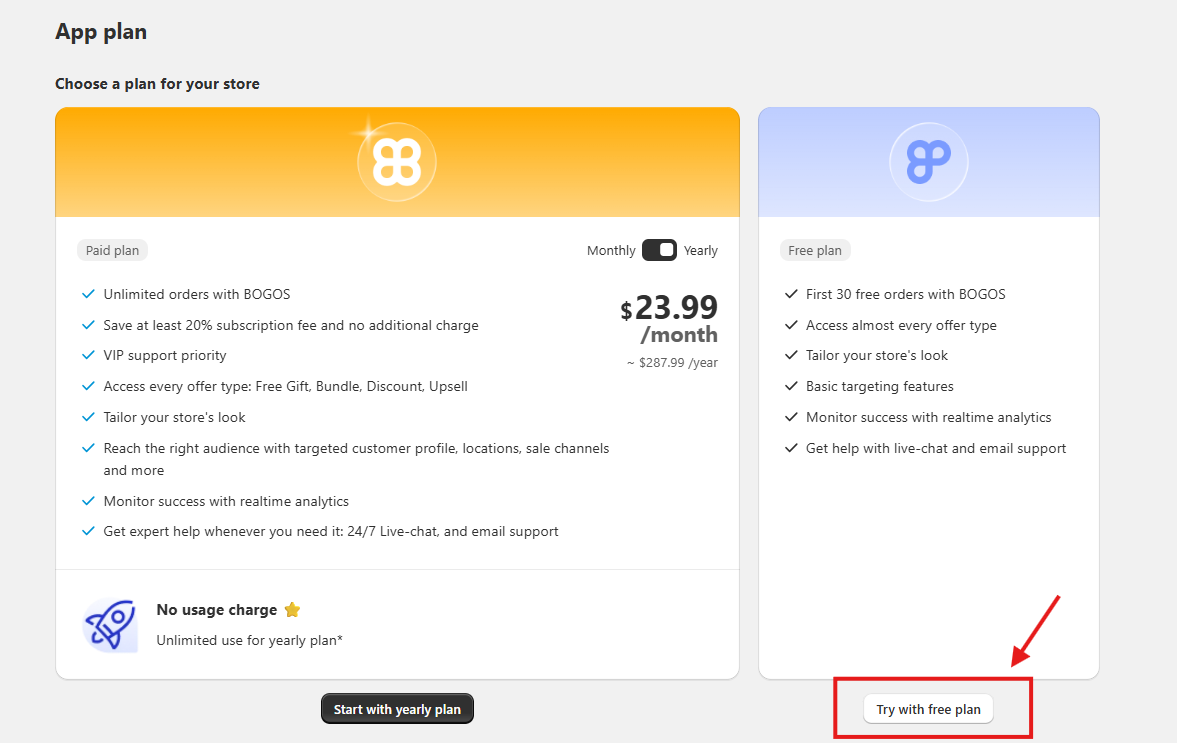Click Reach the right audience text
This screenshot has width=1177, height=743.
357,459
